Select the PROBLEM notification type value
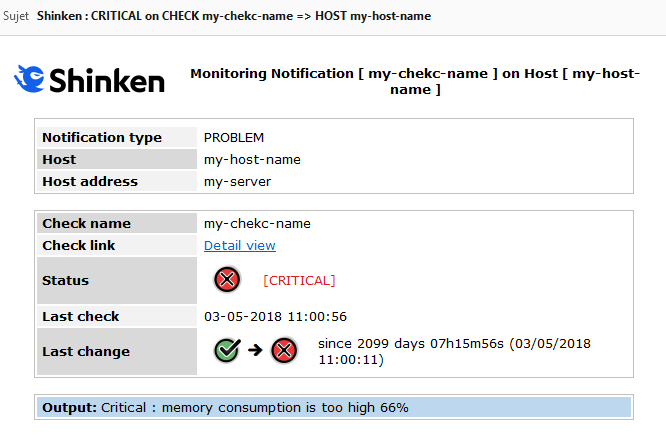Image resolution: width=666 pixels, height=437 pixels. point(234,137)
